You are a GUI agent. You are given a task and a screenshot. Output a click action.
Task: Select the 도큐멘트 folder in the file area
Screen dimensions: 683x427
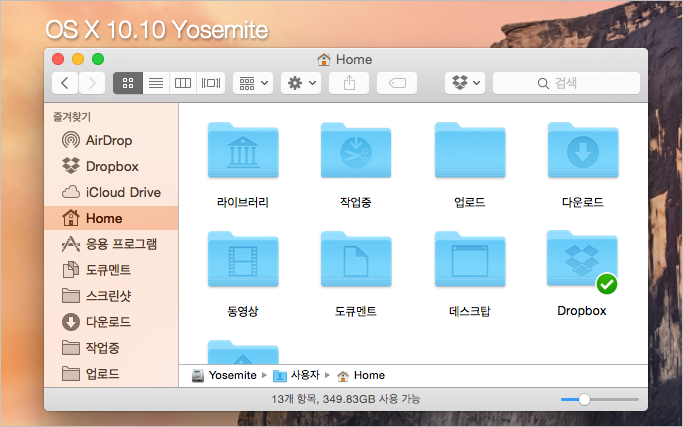(x=356, y=259)
